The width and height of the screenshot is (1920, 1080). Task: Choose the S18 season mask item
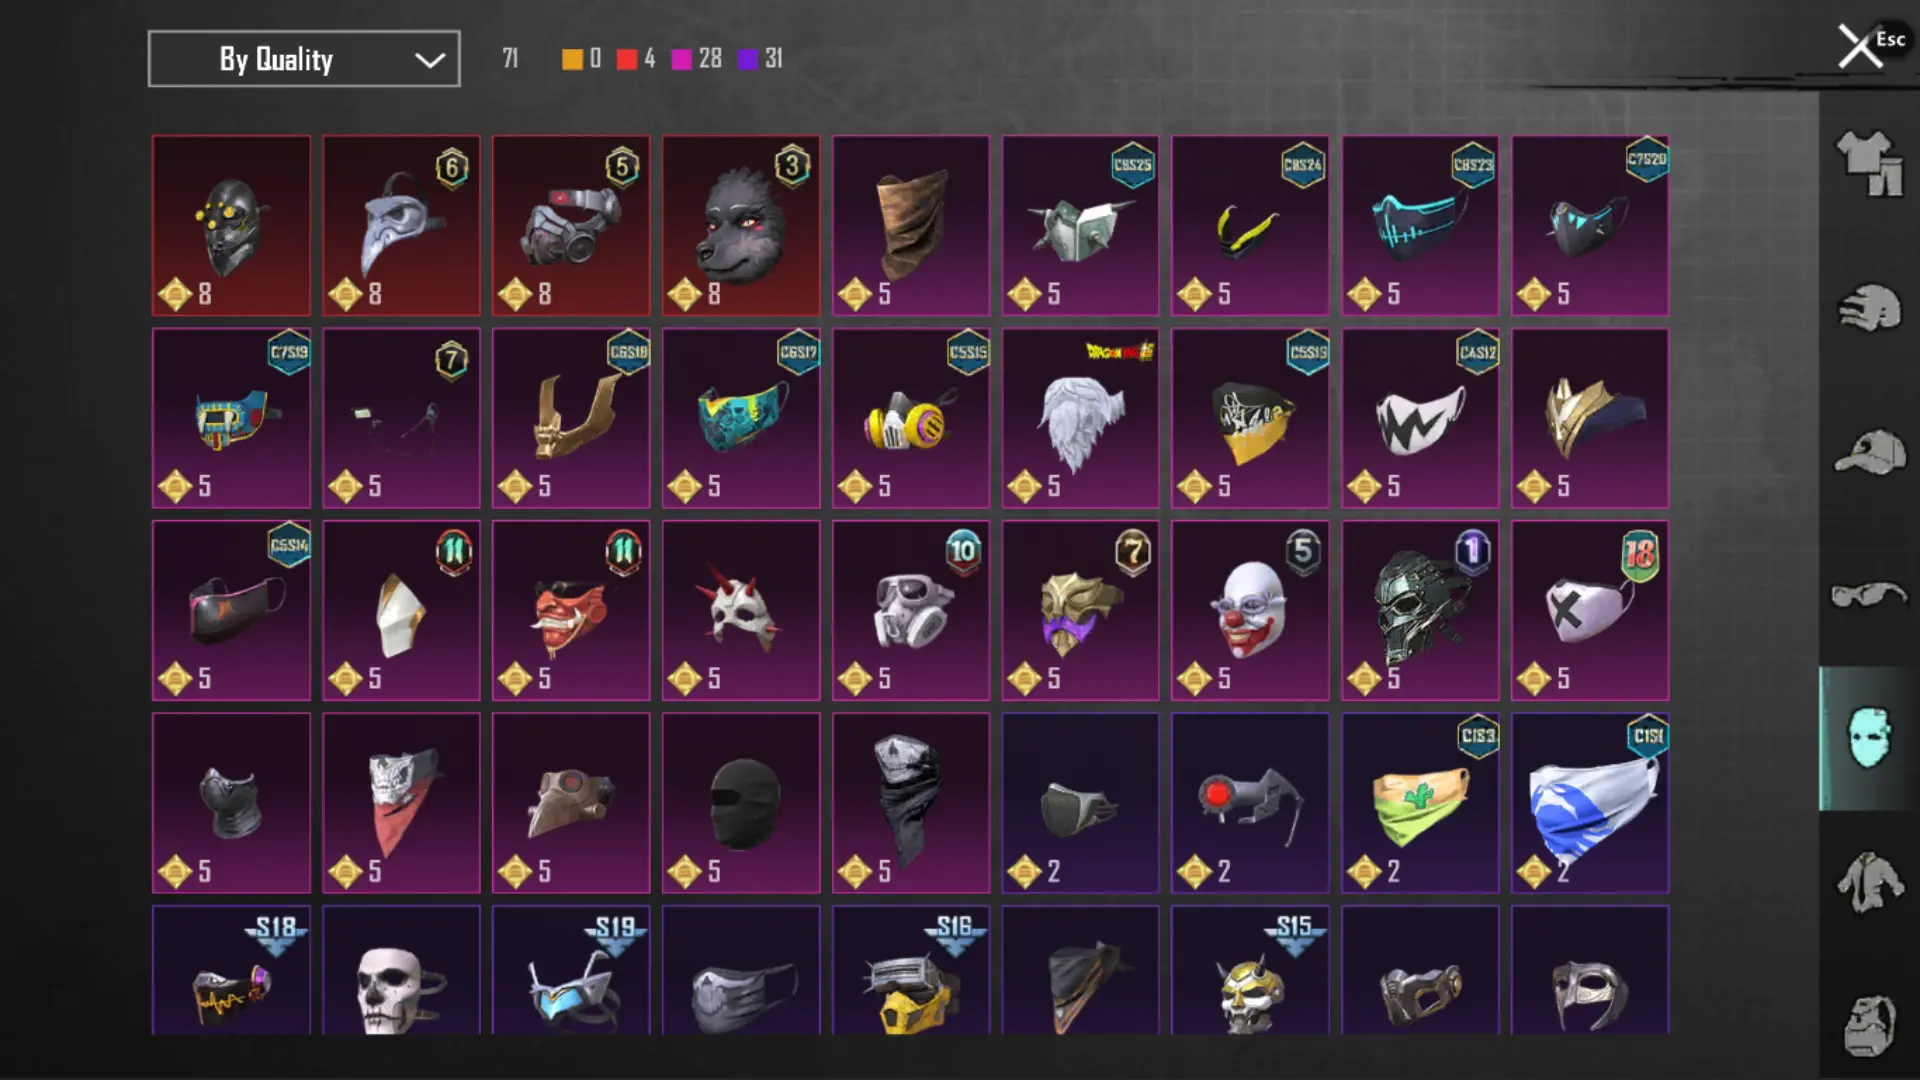[x=231, y=970]
